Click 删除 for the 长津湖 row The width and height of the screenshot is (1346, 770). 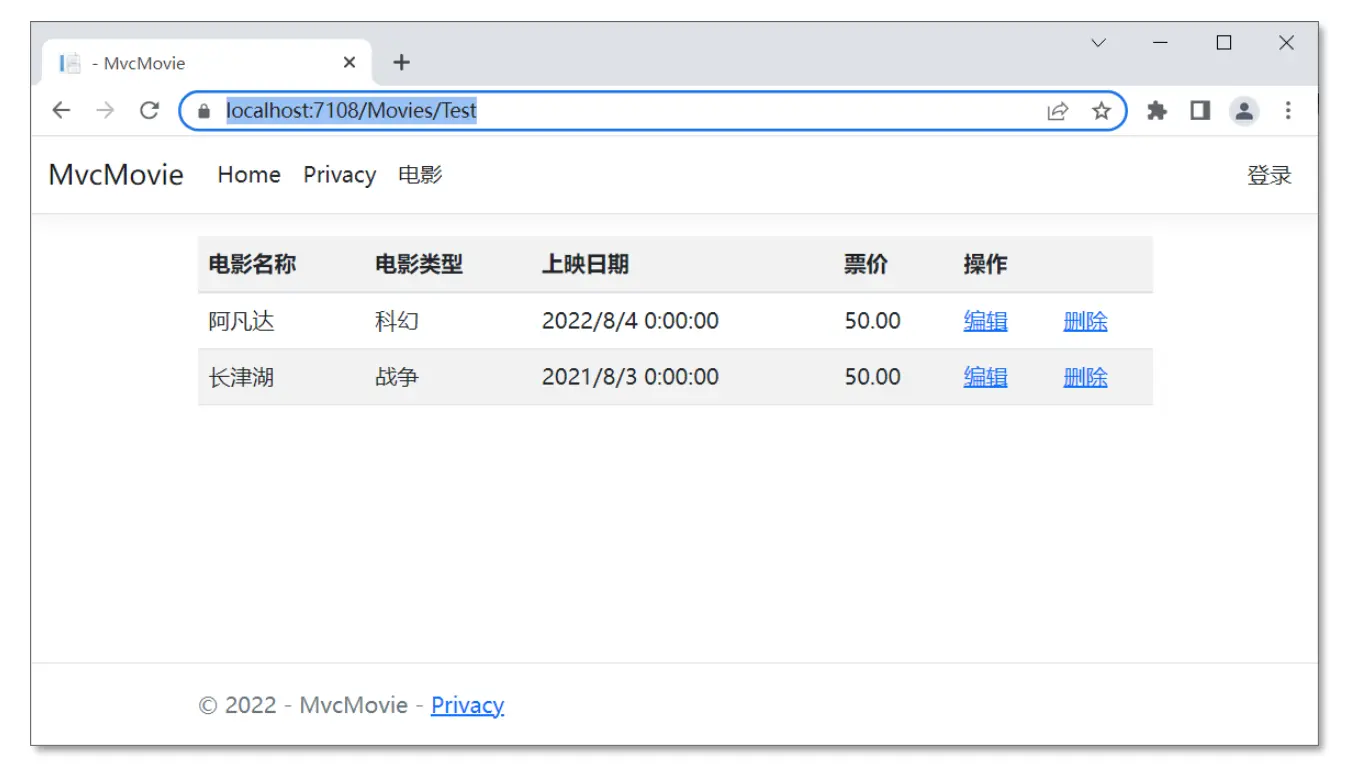[1085, 377]
